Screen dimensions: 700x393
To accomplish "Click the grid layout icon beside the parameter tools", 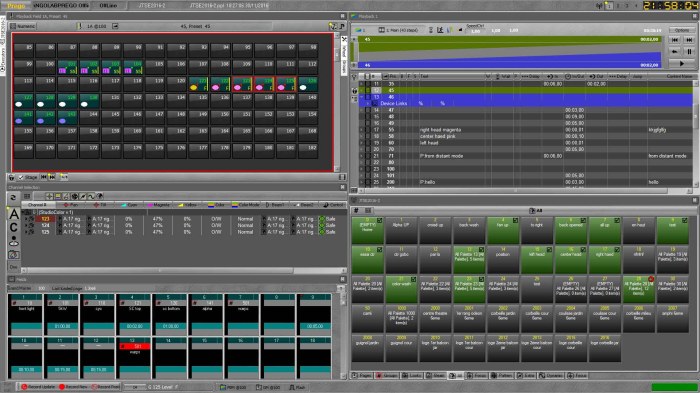I will click(x=27, y=196).
